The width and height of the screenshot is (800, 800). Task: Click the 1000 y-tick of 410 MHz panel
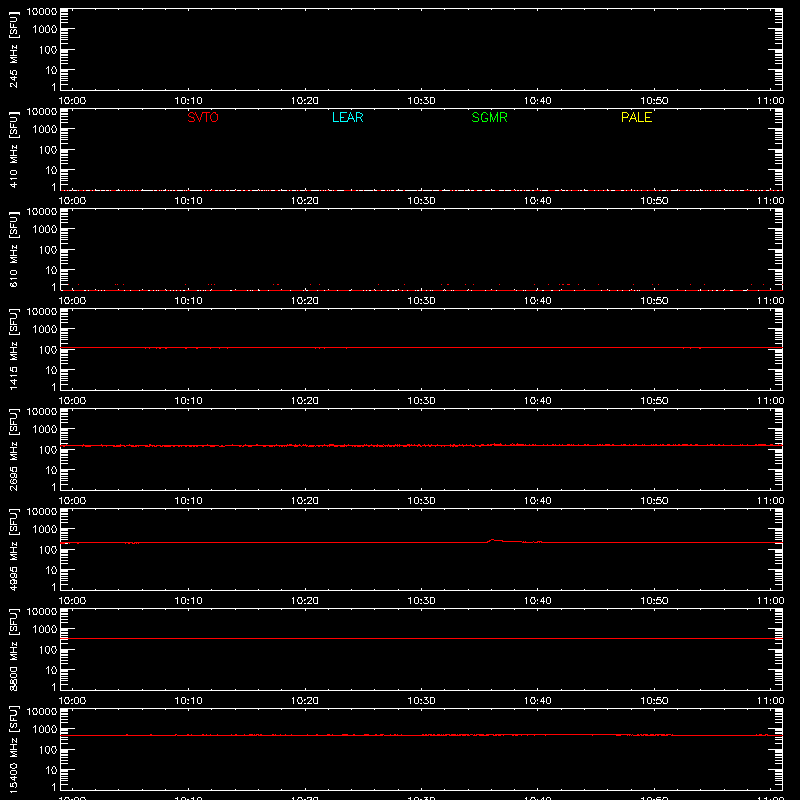45,130
